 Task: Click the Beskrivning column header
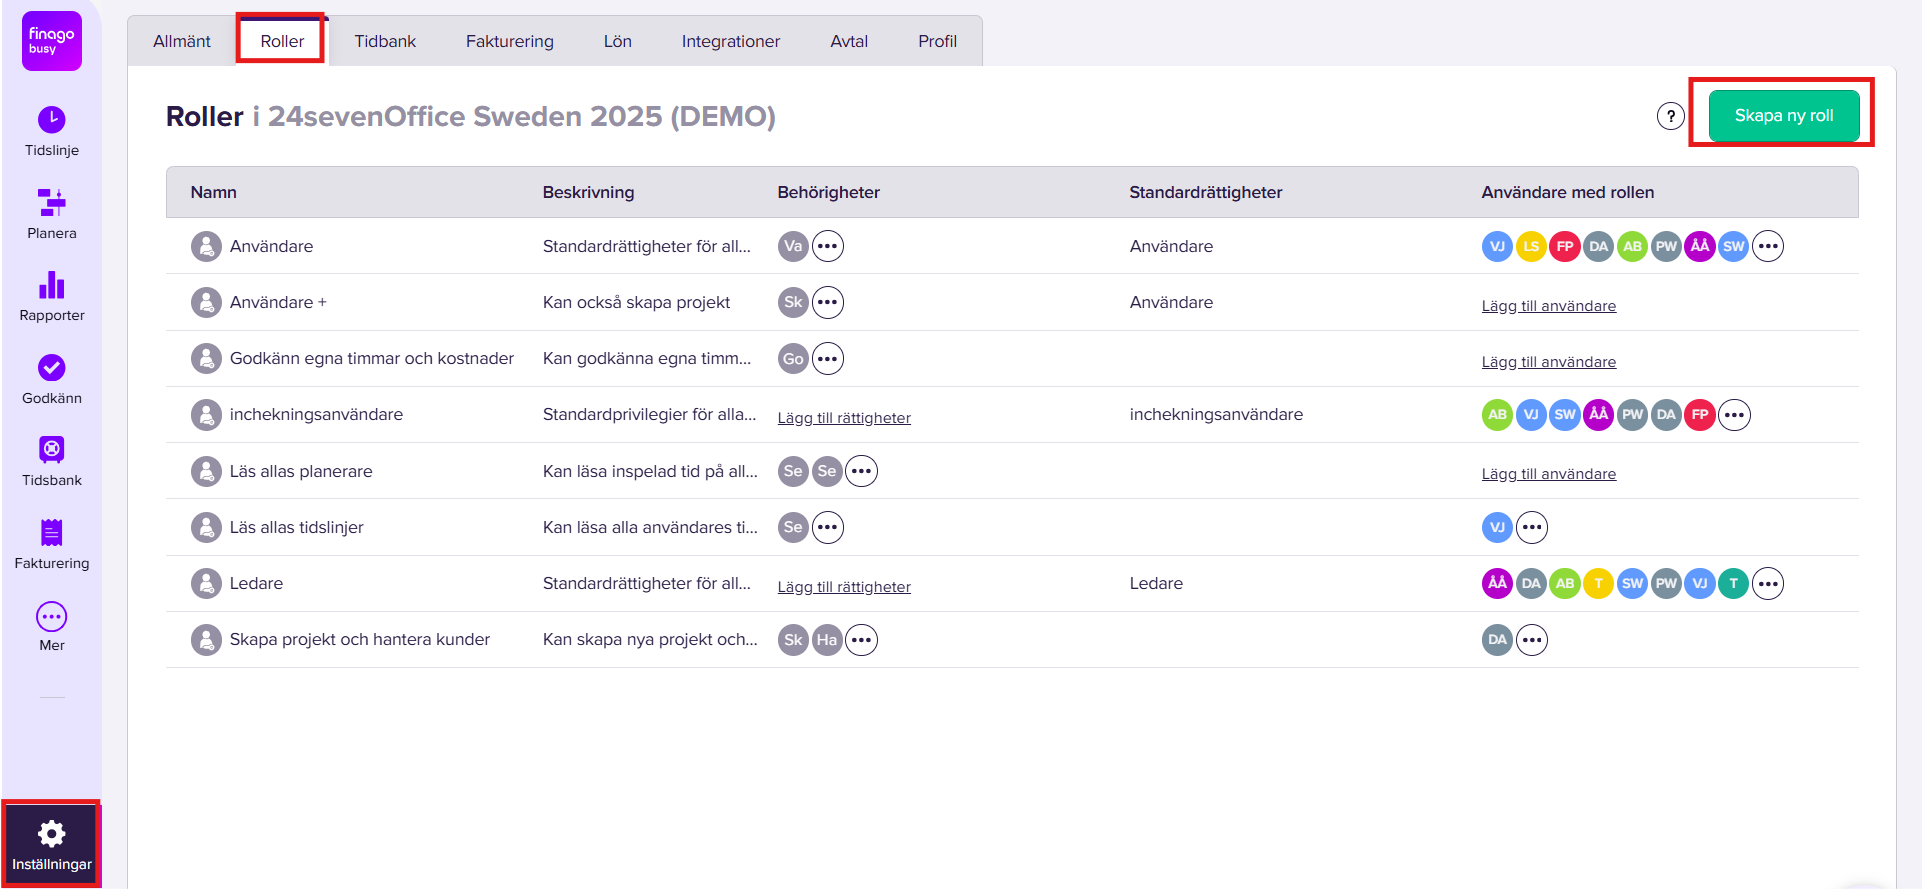click(x=588, y=192)
